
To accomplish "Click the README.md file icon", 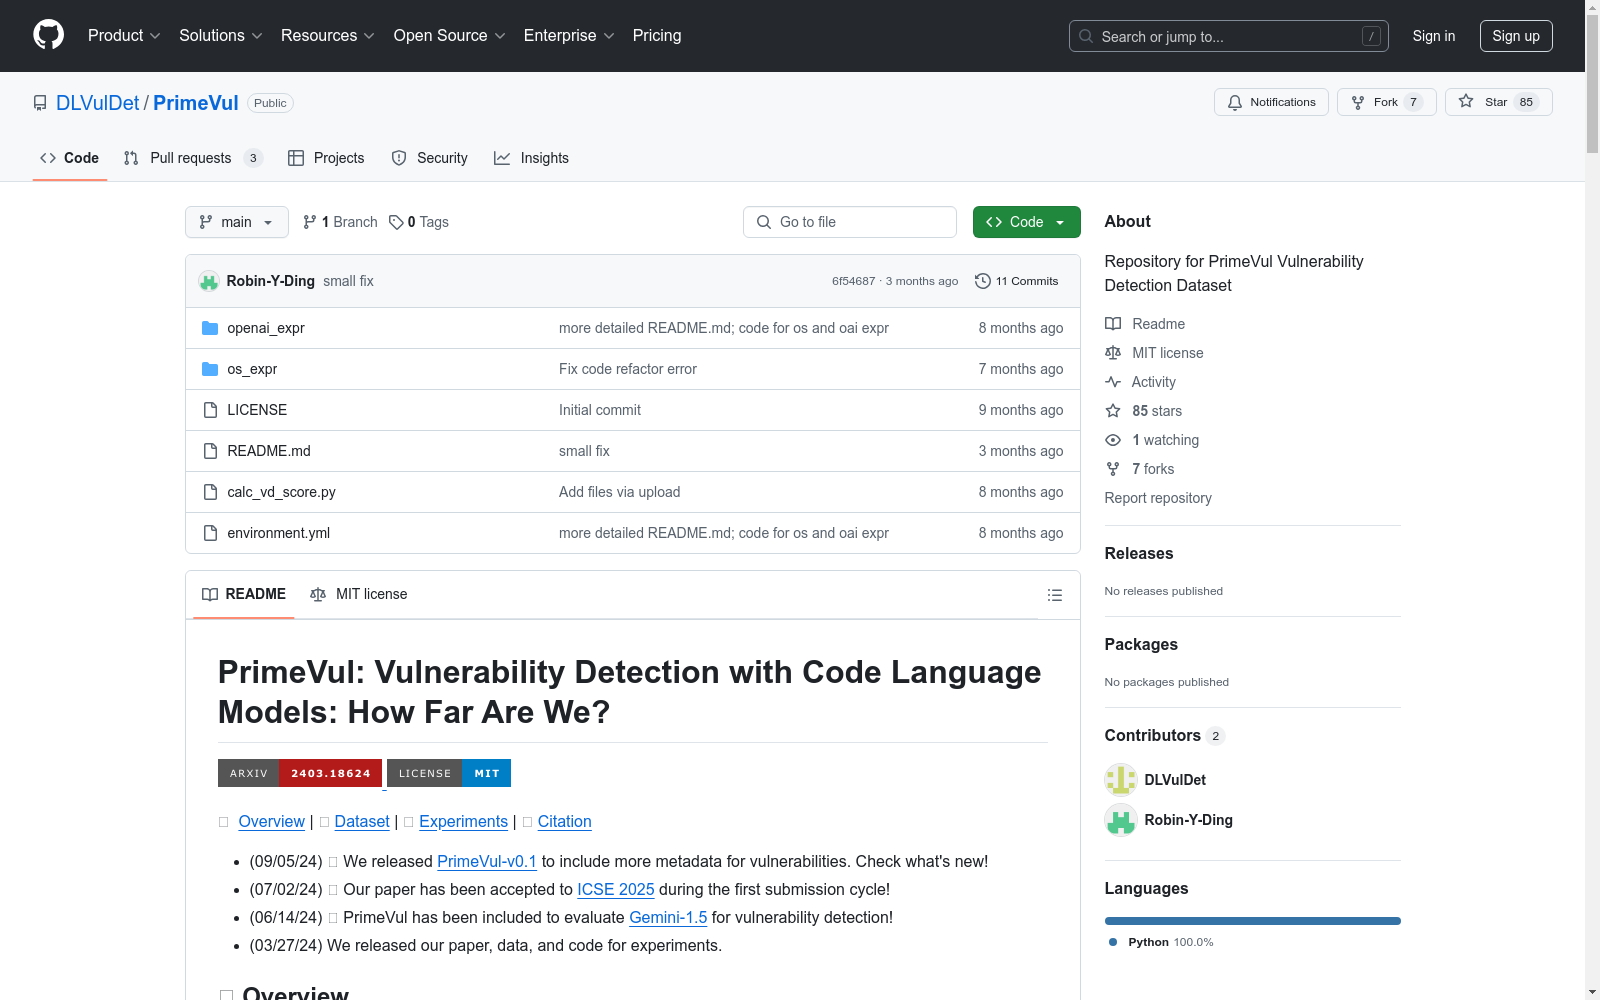I will [210, 451].
